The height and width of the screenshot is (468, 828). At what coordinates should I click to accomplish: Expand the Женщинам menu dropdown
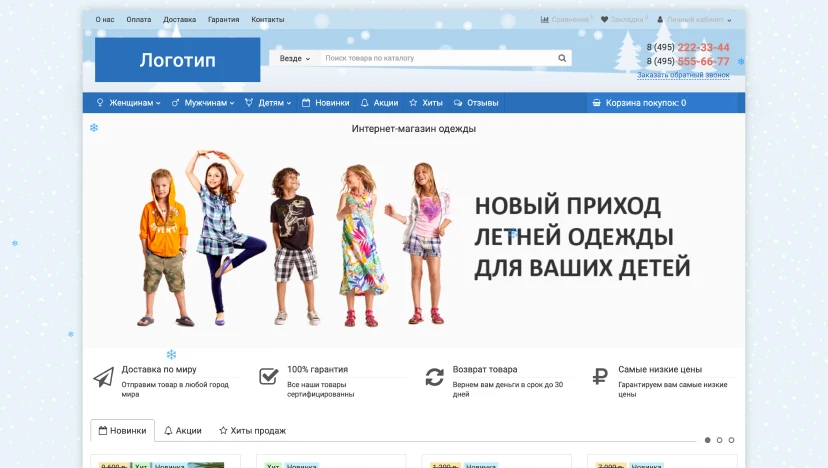[x=128, y=102]
